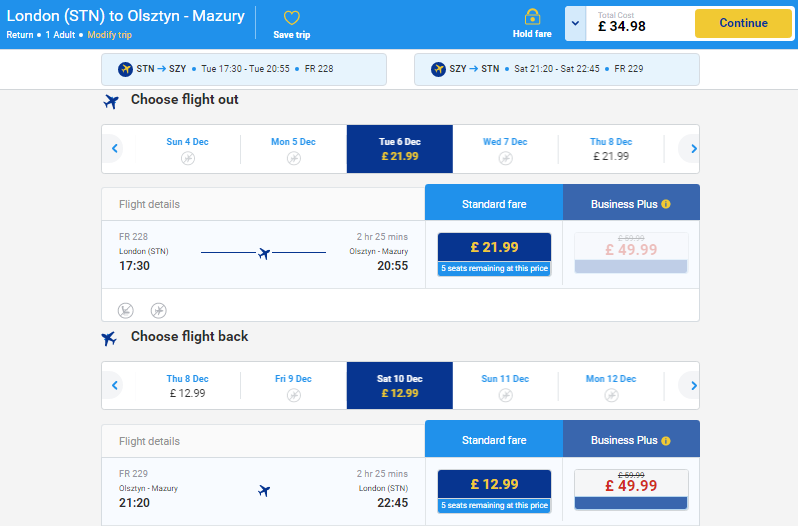Click the Business Plus info icon for return flight
Image resolution: width=798 pixels, height=526 pixels.
tap(666, 441)
